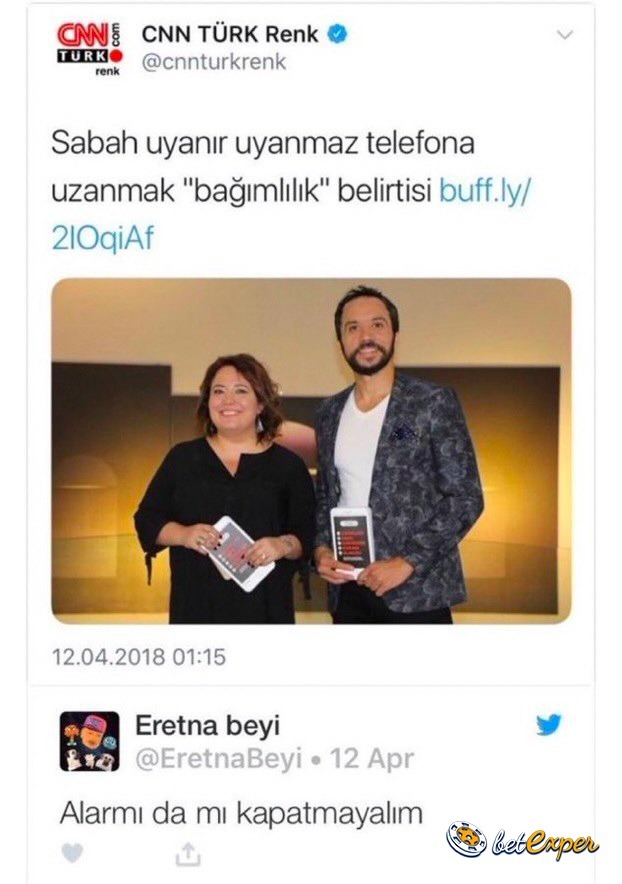Open the @cnnturkrenk handle
The height and width of the screenshot is (884, 622).
[213, 61]
